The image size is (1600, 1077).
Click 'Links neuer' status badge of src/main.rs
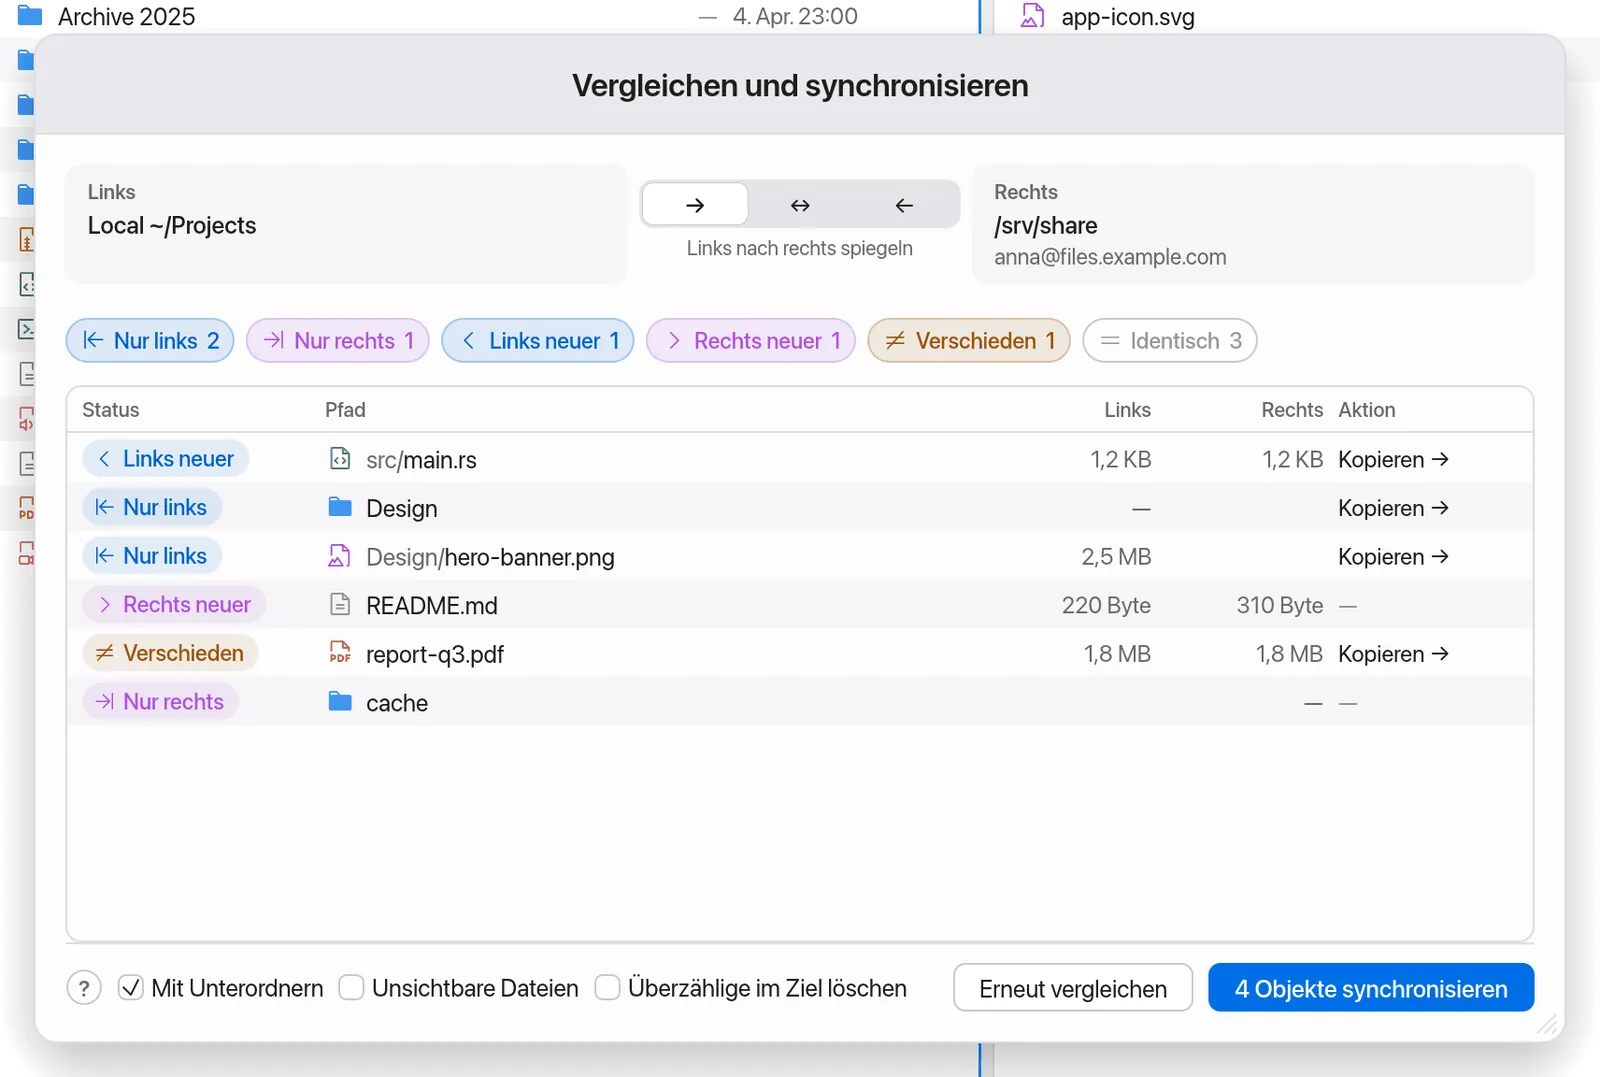click(x=166, y=459)
